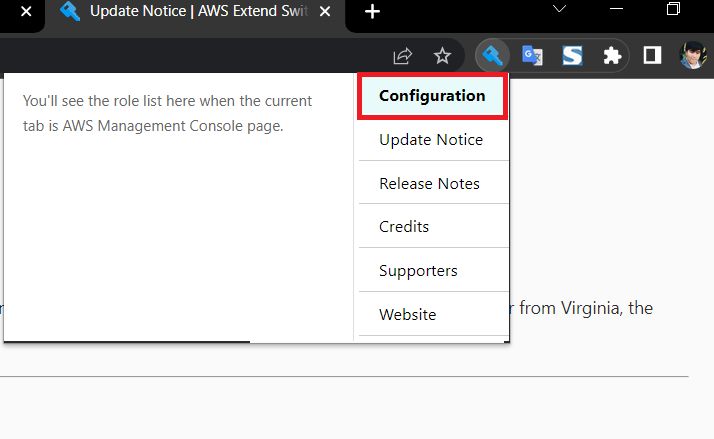The width and height of the screenshot is (714, 439).
Task: Close the leftmost tab using its X
Action: click(27, 12)
